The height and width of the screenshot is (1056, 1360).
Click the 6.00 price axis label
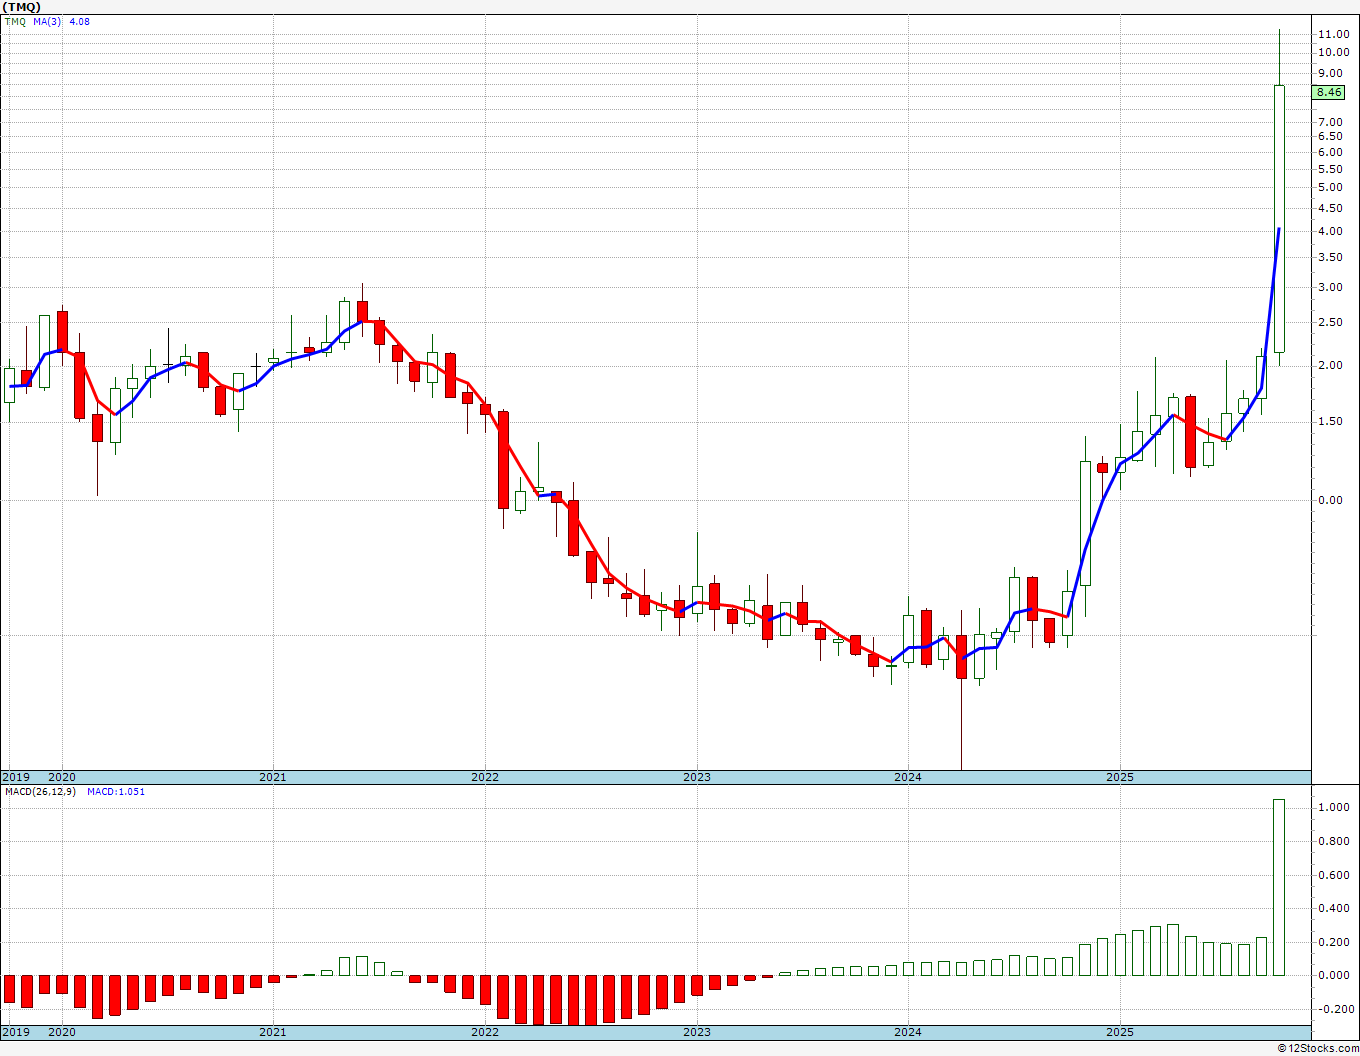[x=1330, y=152]
